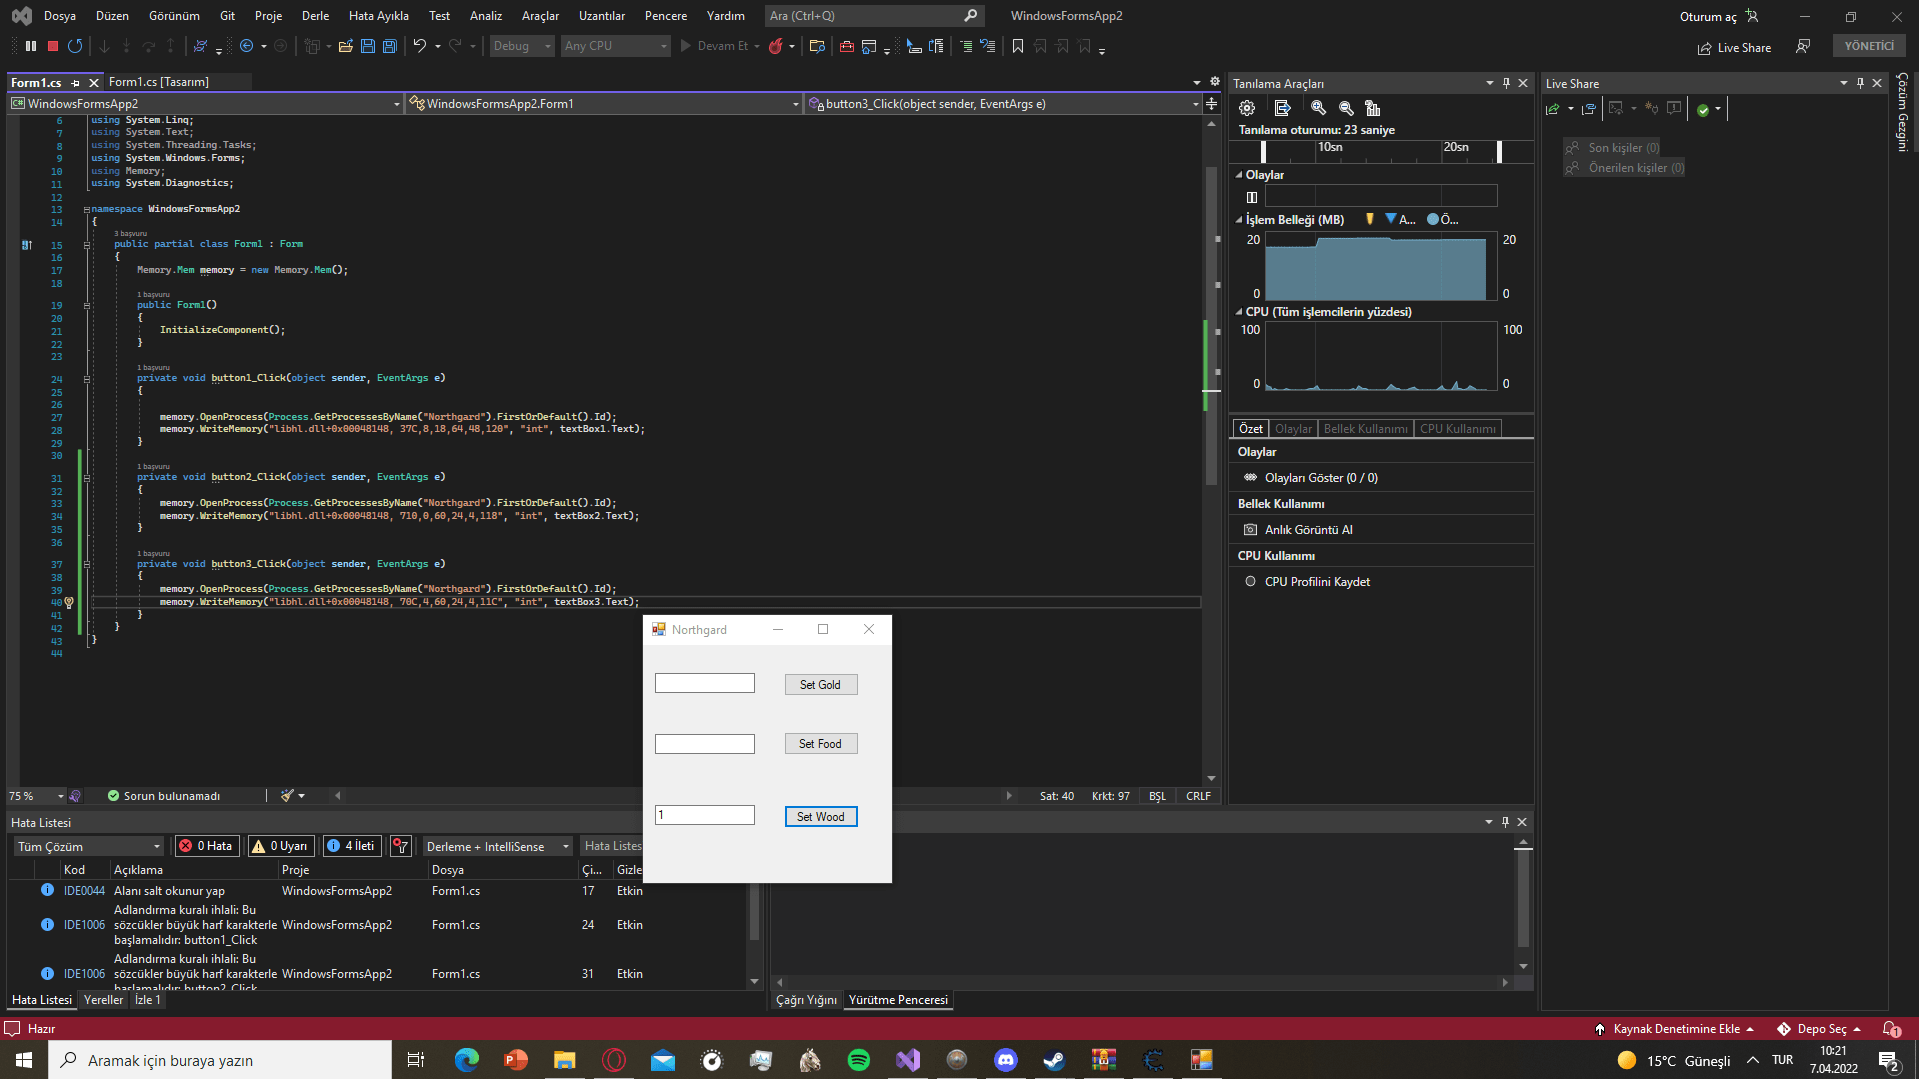Switch to the Çağrı Yığını tab
Screen dimensions: 1919x1079
point(807,1000)
